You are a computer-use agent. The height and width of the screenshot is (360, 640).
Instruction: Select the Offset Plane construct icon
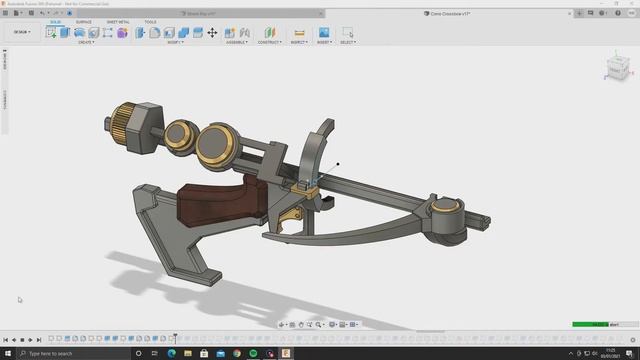coord(270,33)
